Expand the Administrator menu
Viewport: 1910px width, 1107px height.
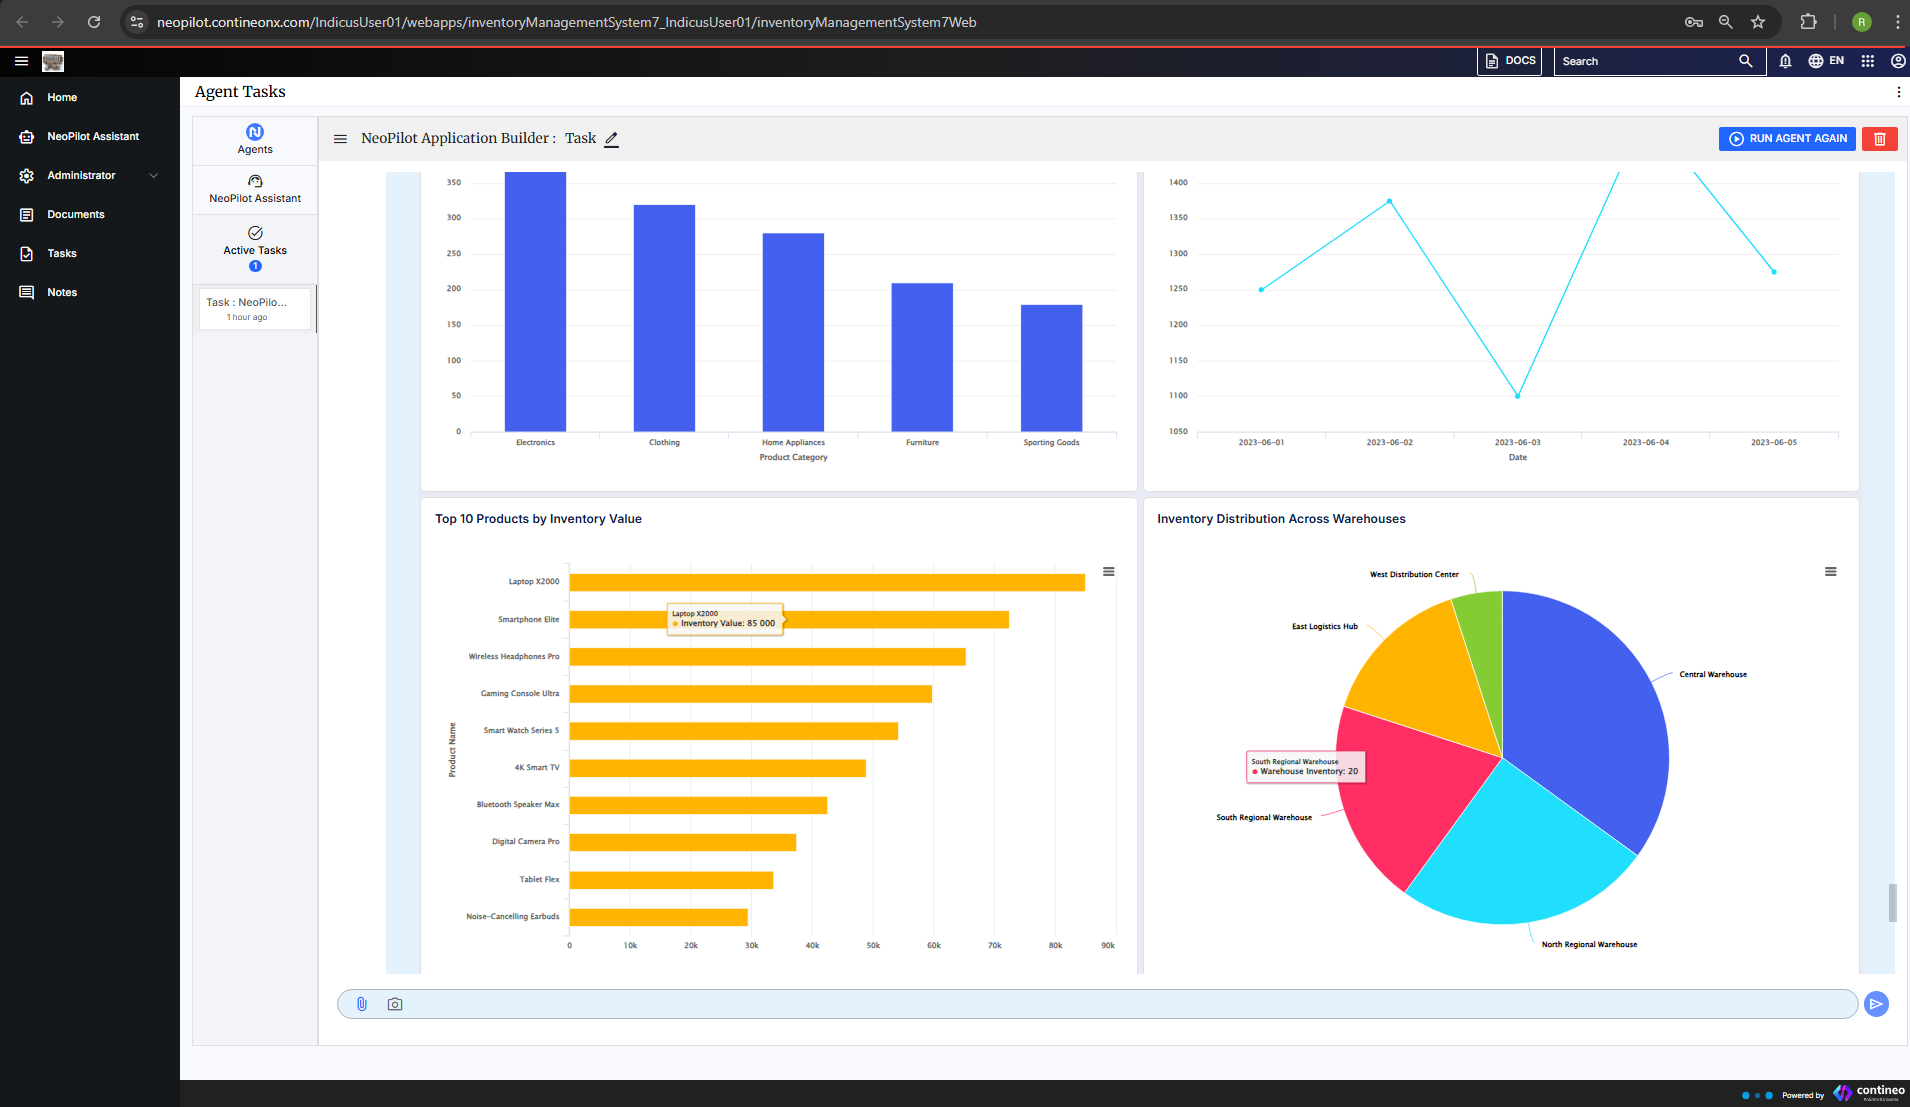click(90, 175)
